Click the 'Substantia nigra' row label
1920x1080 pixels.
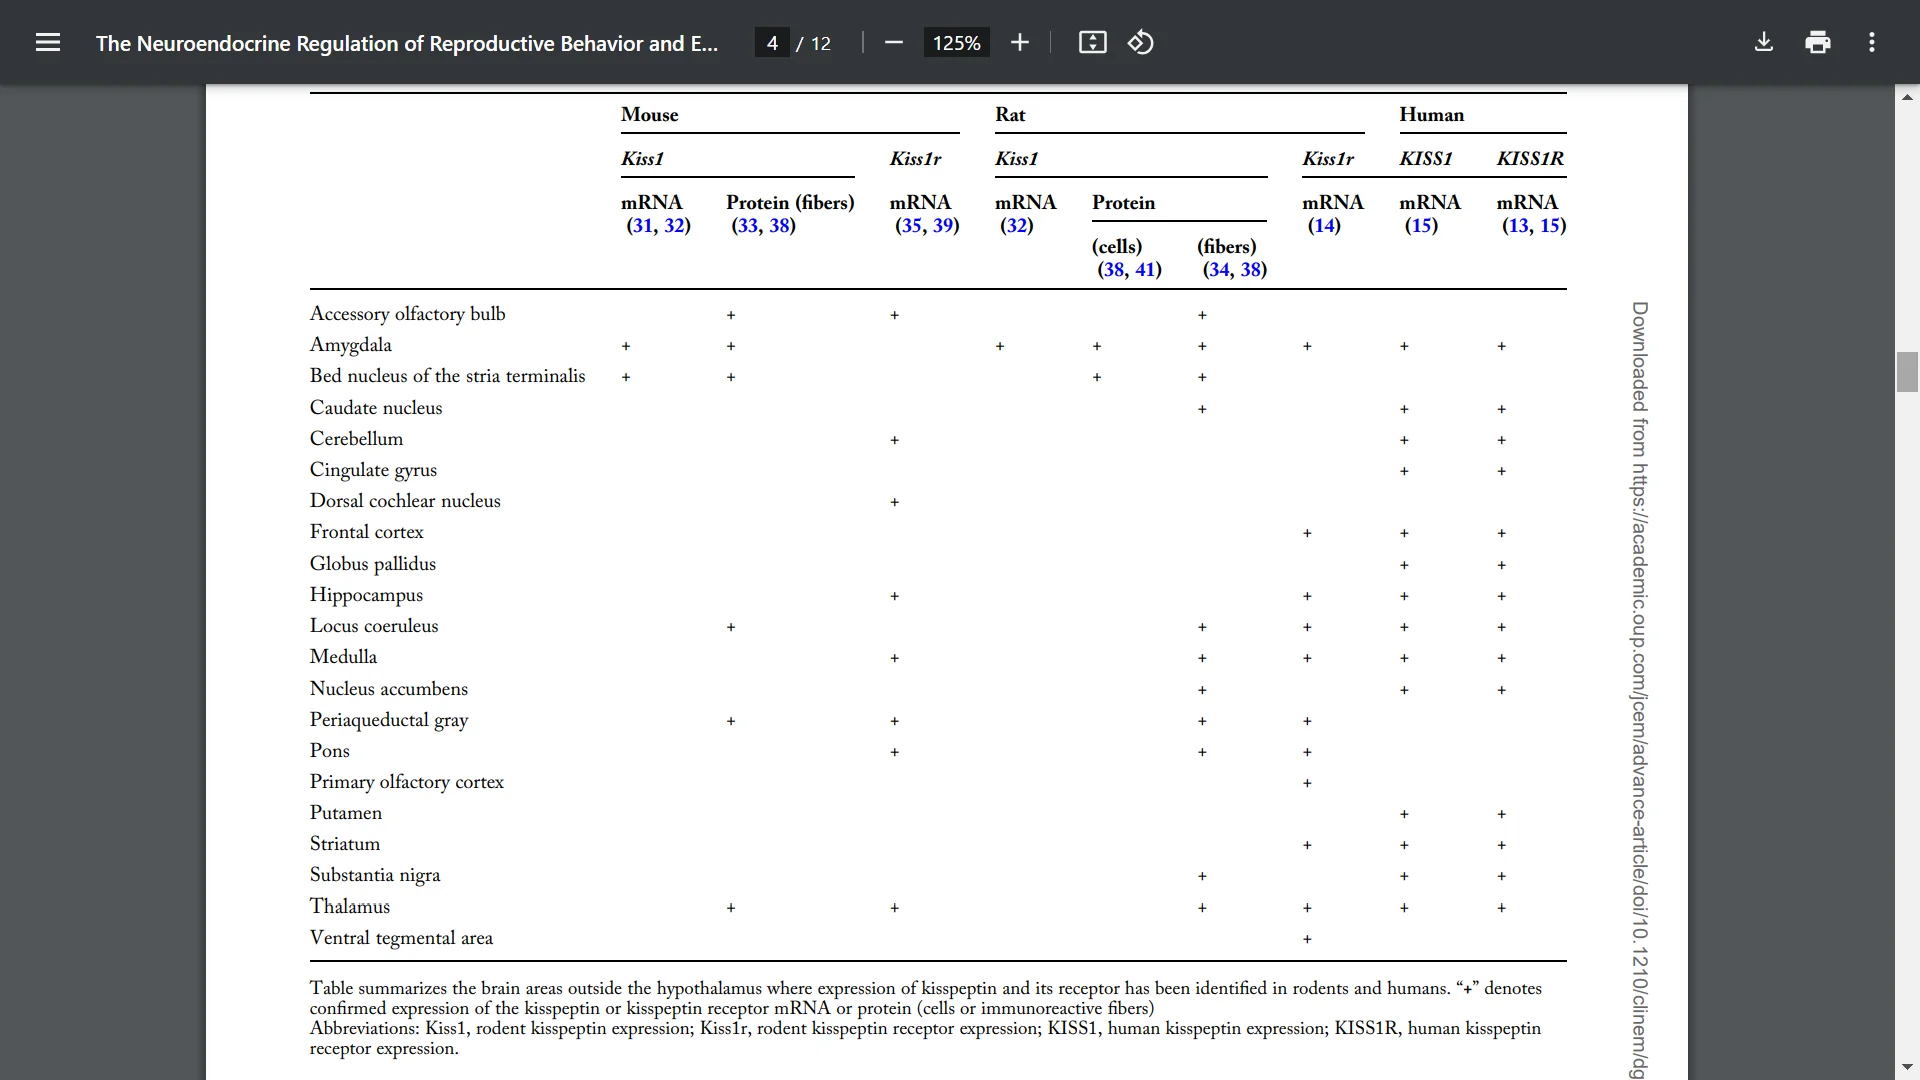click(374, 875)
